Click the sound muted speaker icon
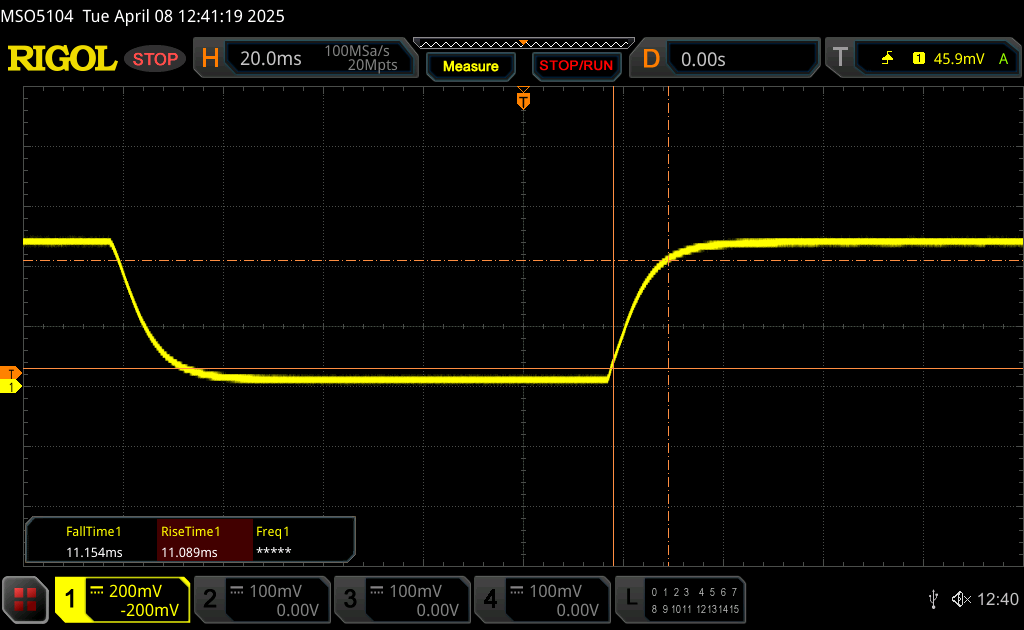The height and width of the screenshot is (630, 1024). [x=961, y=599]
